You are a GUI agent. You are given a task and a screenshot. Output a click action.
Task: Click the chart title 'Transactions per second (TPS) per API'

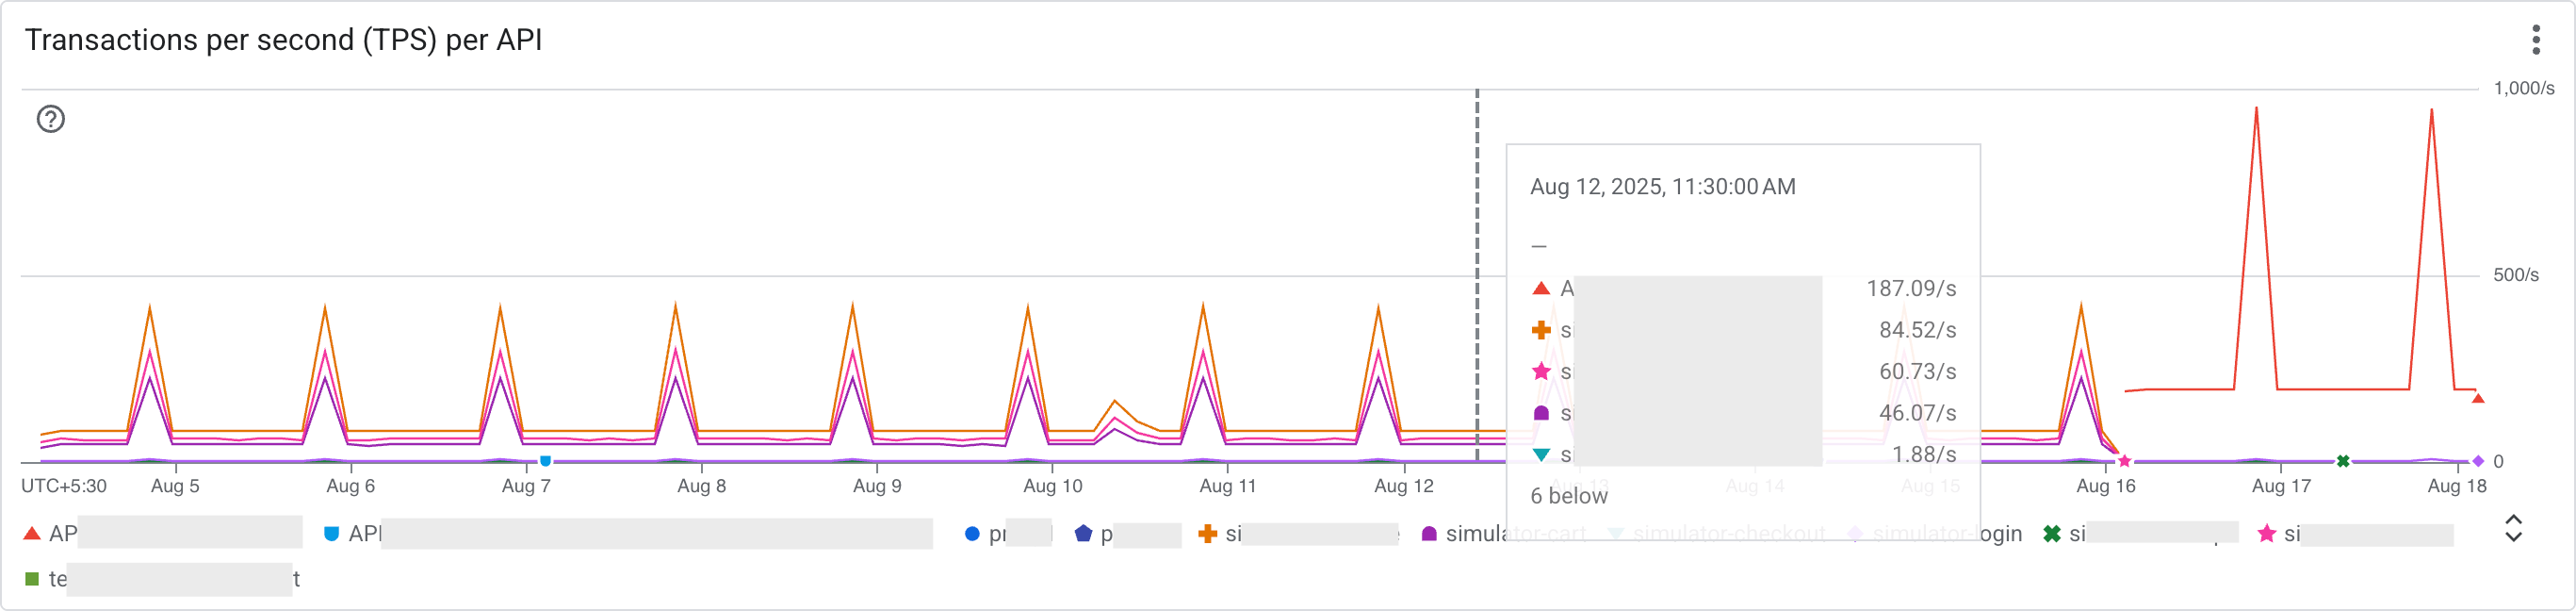pos(283,40)
